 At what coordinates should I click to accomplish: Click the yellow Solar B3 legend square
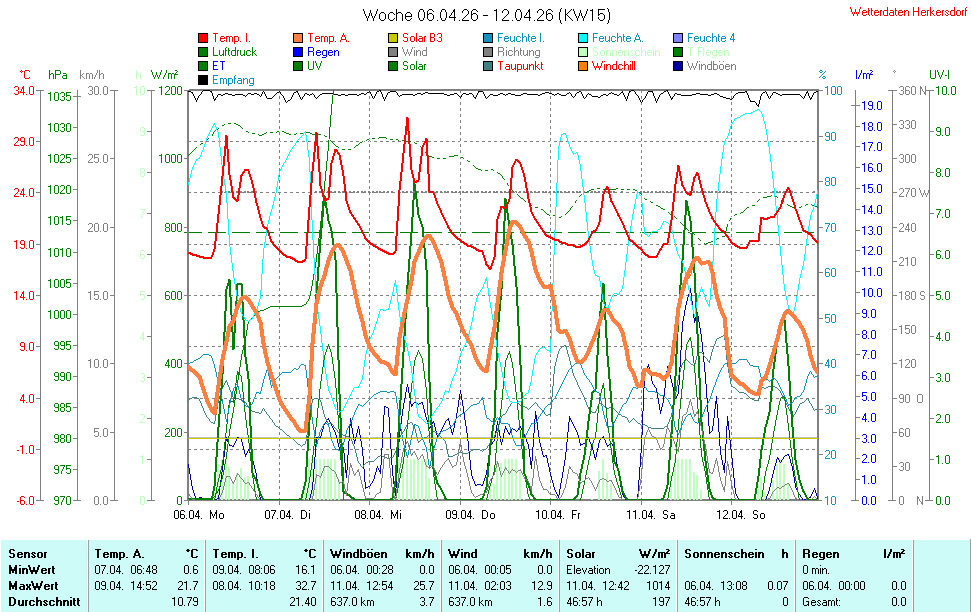click(393, 38)
